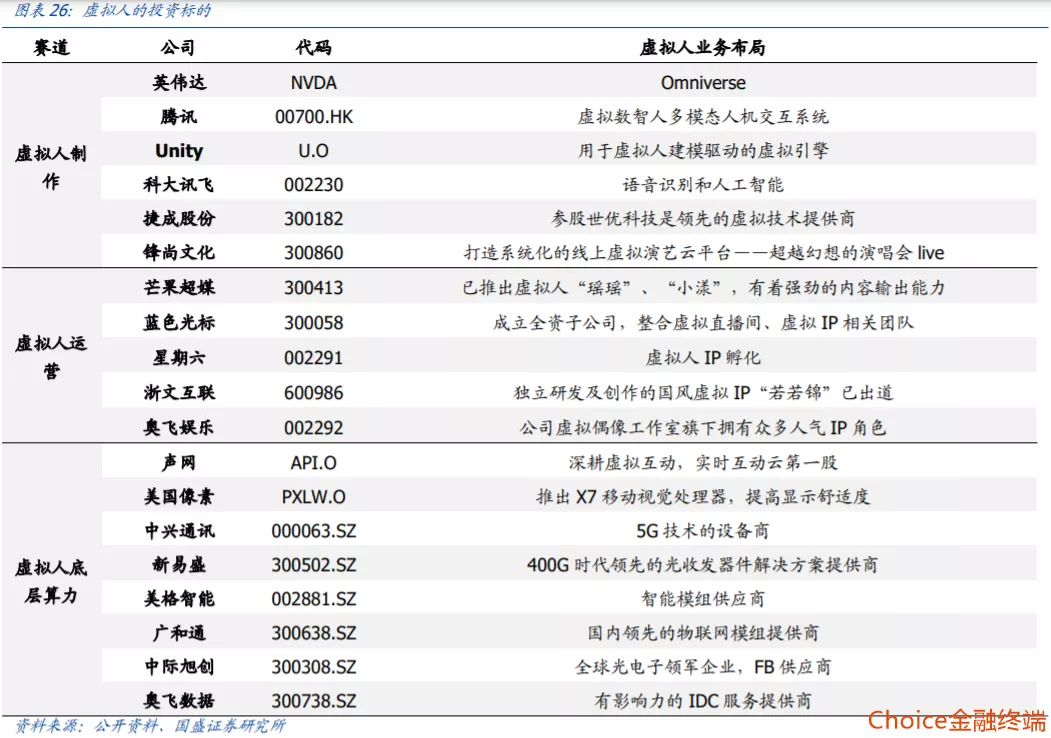The height and width of the screenshot is (738, 1051).
Task: Click the text '国内领先的物联网模组提供商'
Action: (703, 633)
